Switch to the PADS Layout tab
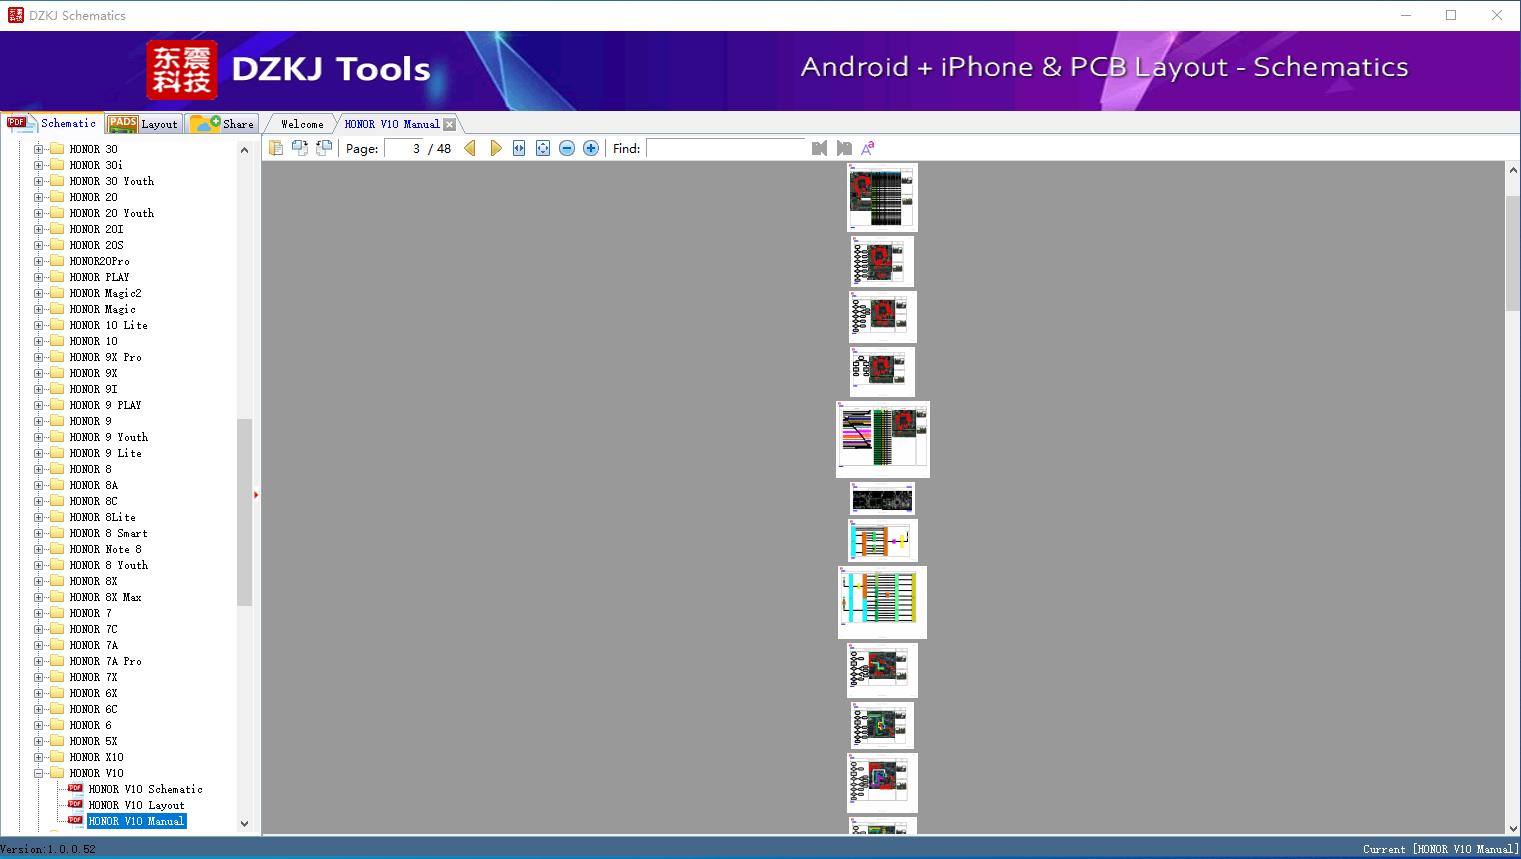Screen dimensions: 1521x859 [143, 123]
